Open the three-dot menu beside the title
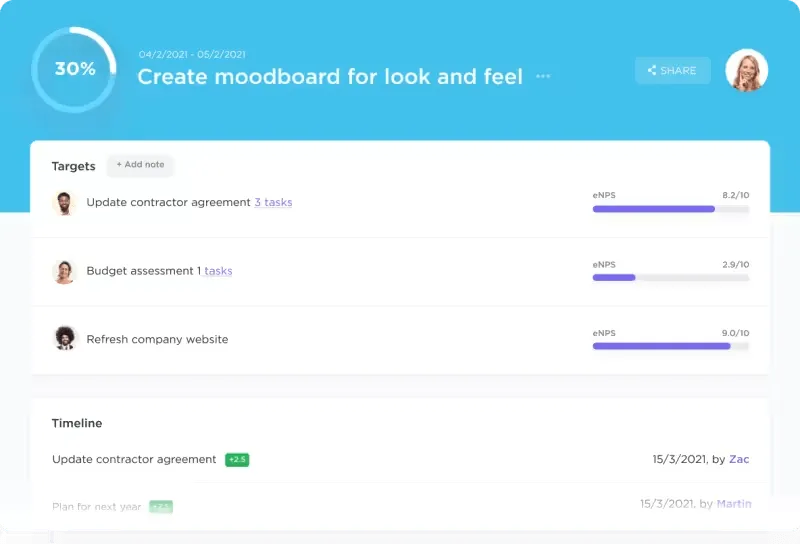The width and height of the screenshot is (800, 544). (x=543, y=77)
